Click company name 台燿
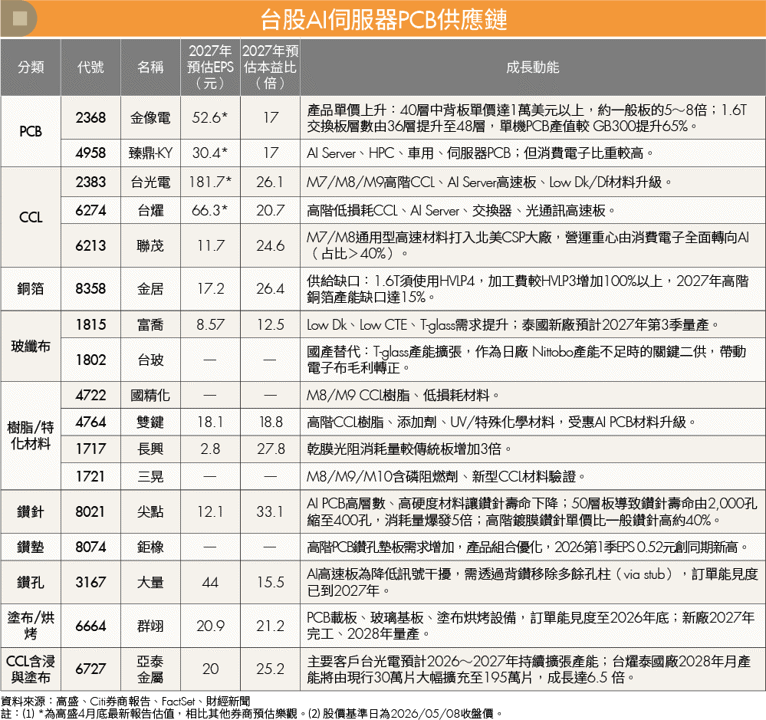 pyautogui.click(x=150, y=211)
